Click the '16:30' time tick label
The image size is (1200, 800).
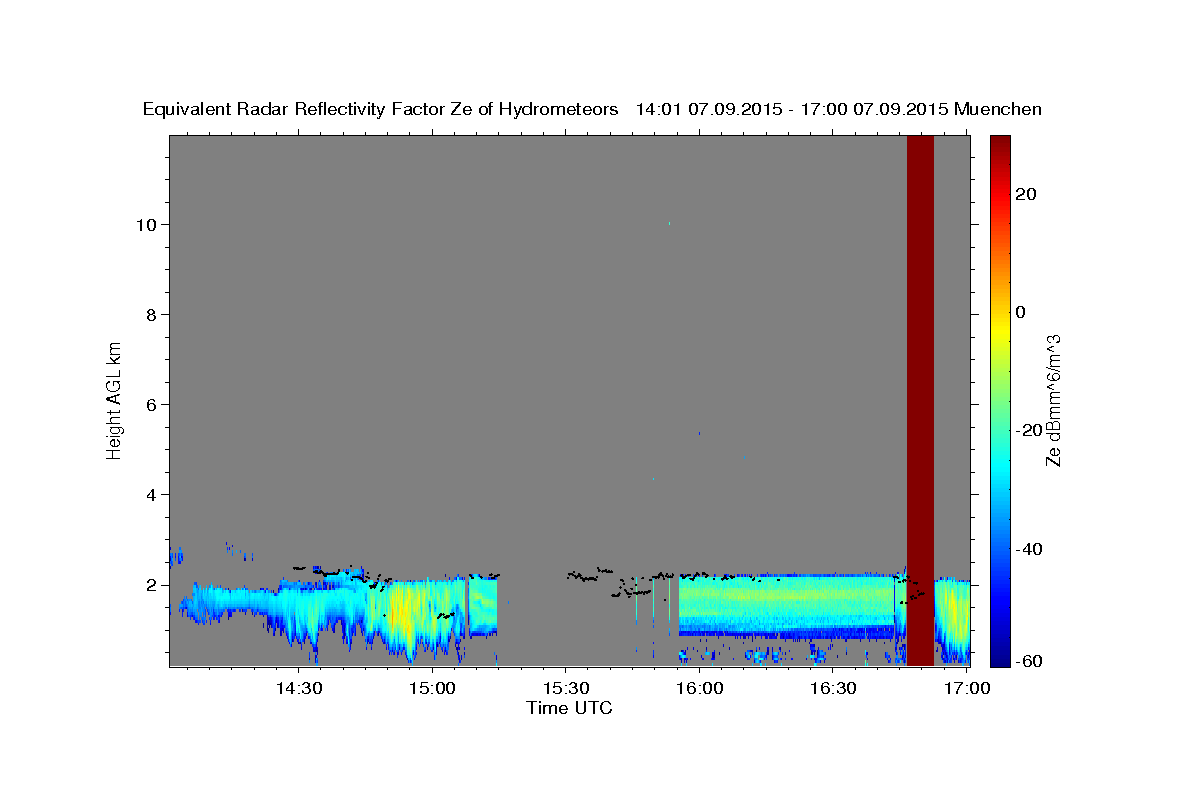point(832,688)
